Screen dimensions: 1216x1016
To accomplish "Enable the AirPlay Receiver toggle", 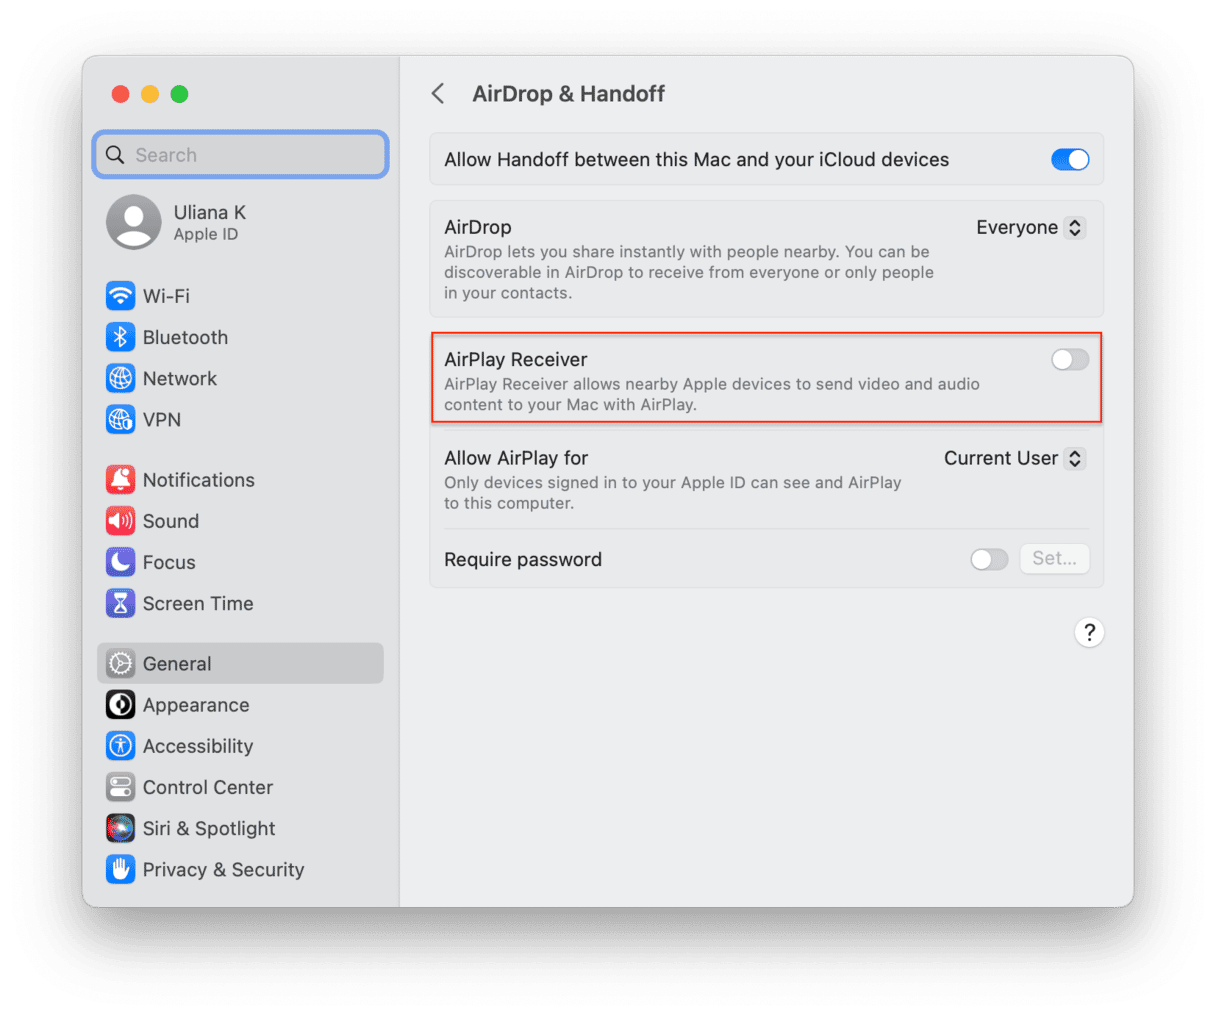I will point(1070,360).
